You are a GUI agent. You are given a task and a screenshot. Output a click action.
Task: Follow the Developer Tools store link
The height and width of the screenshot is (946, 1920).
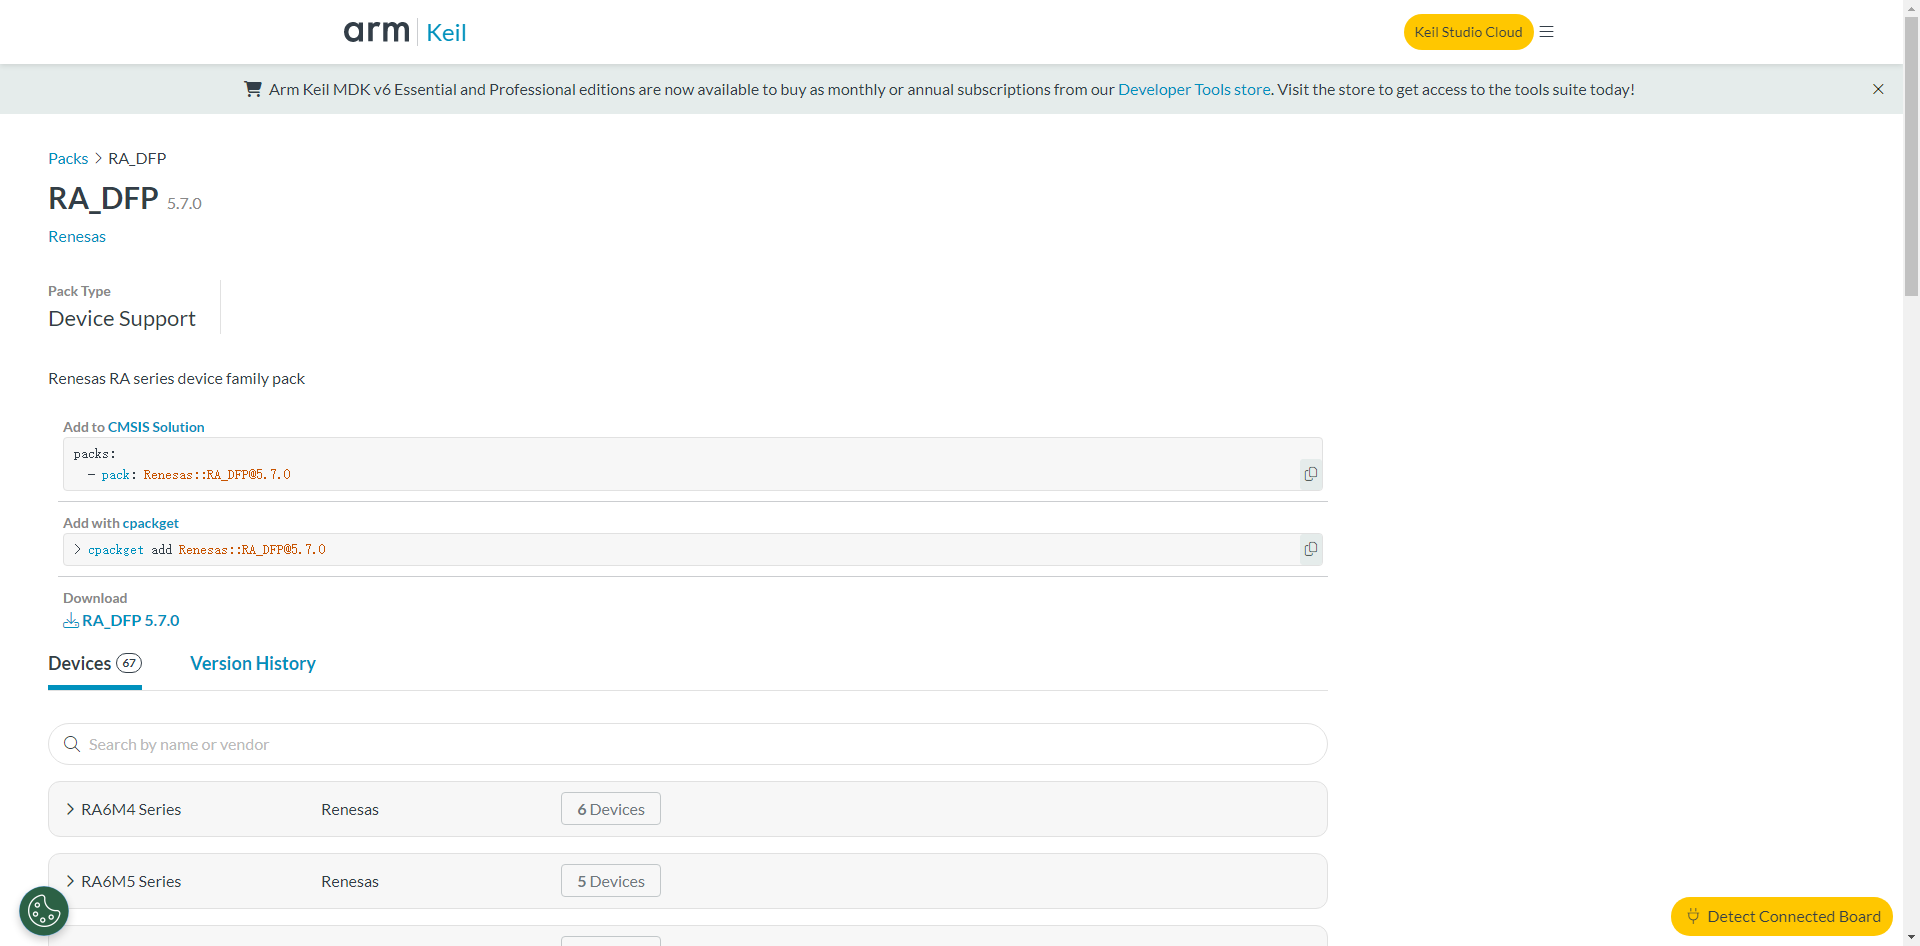point(1193,90)
